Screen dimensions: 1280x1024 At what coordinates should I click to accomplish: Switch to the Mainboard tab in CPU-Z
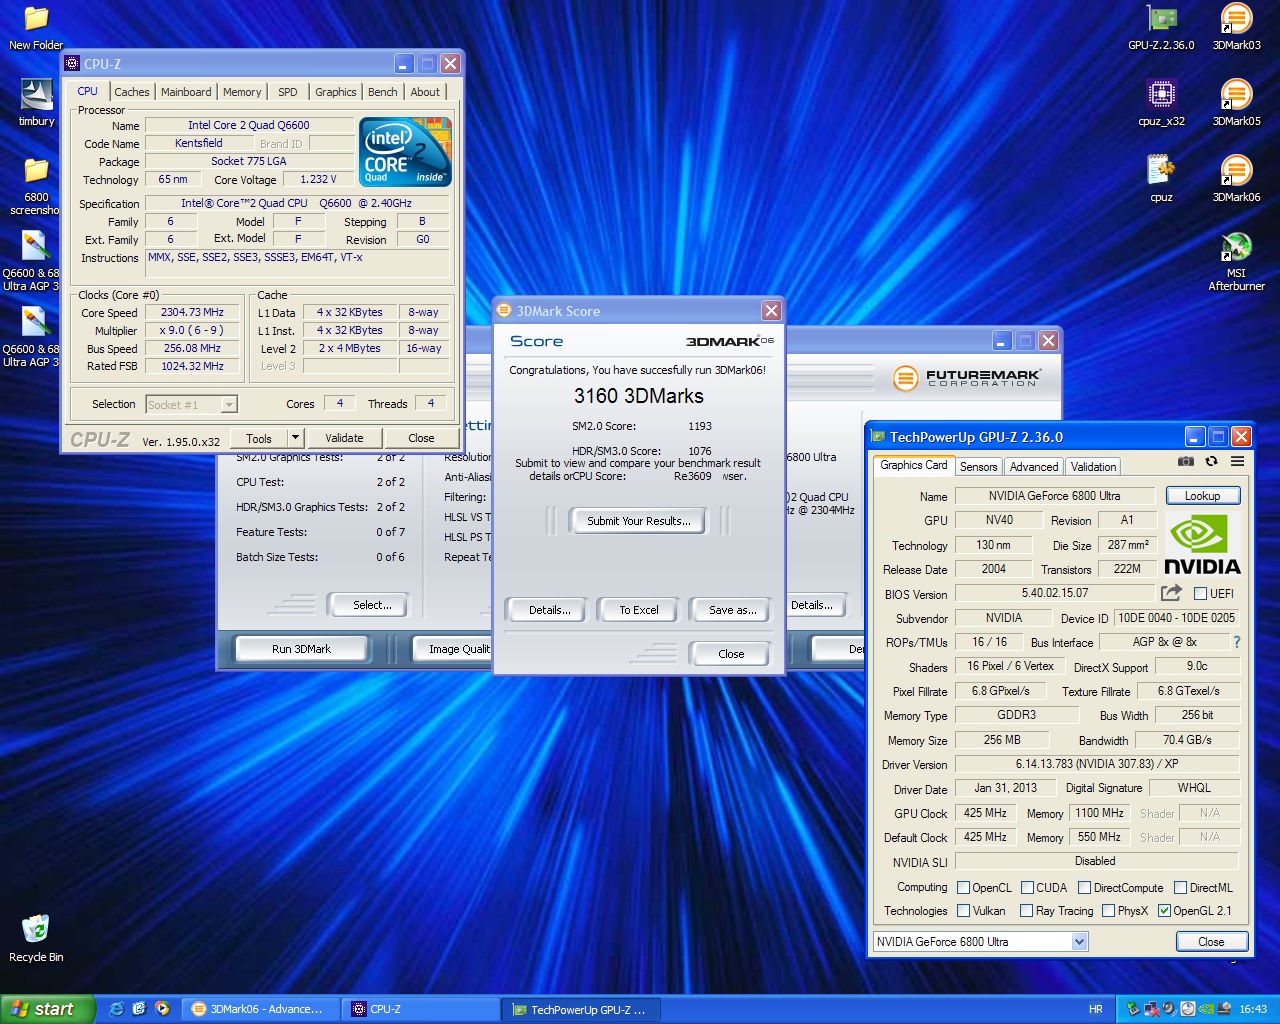pos(186,92)
